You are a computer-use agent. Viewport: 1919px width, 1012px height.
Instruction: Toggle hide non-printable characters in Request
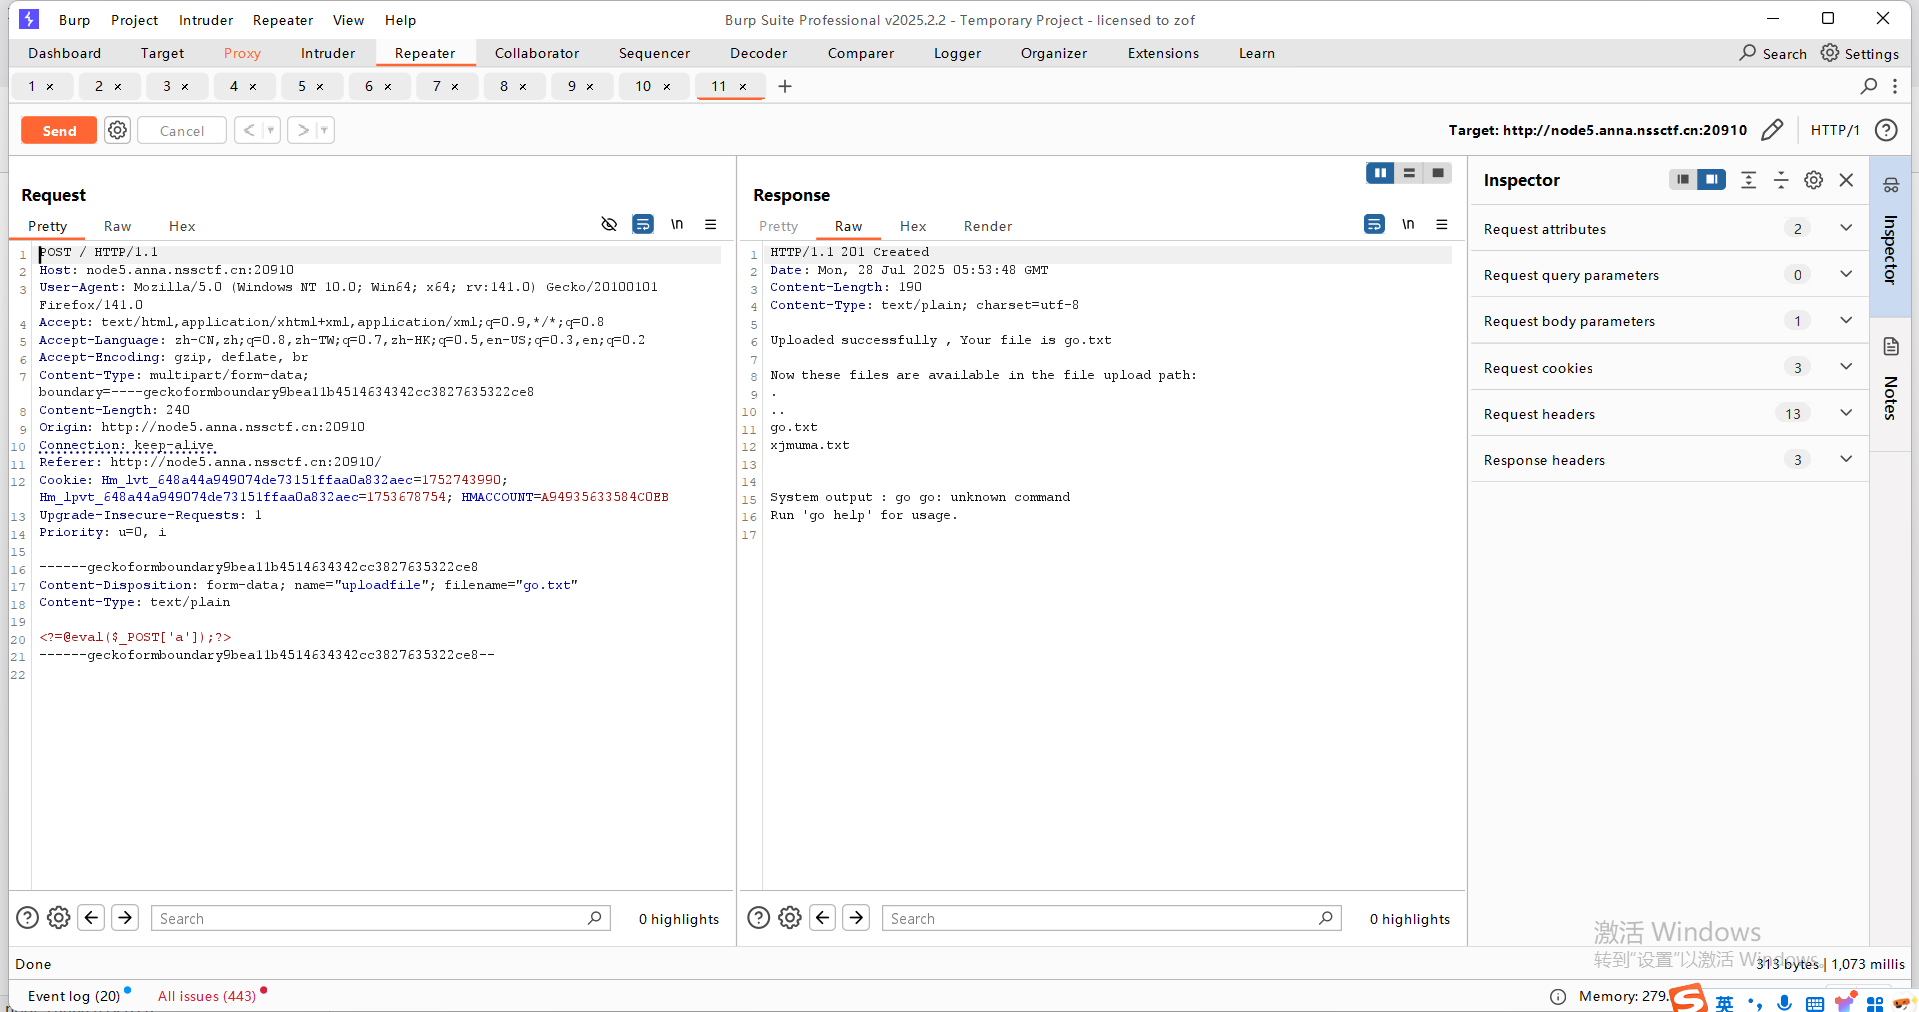[x=609, y=224]
